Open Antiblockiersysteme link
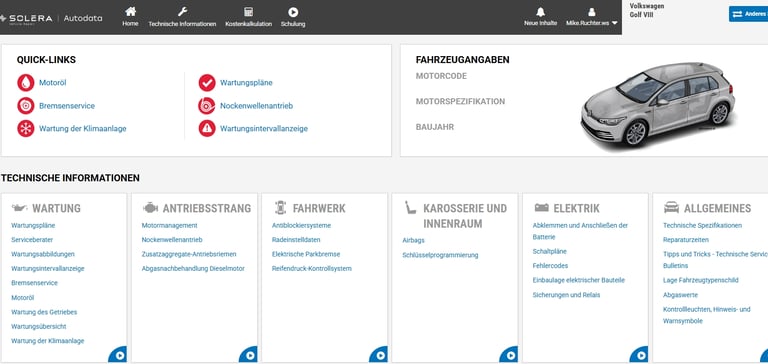Viewport: 768px width, 364px height. click(x=301, y=225)
